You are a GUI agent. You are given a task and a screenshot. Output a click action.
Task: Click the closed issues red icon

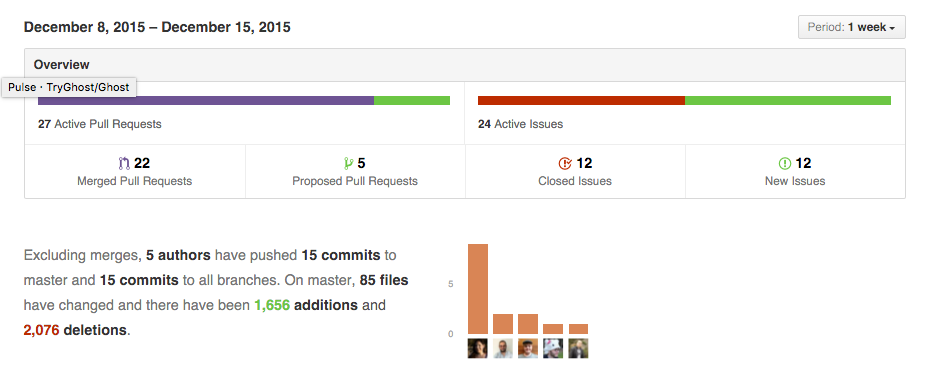[x=565, y=163]
